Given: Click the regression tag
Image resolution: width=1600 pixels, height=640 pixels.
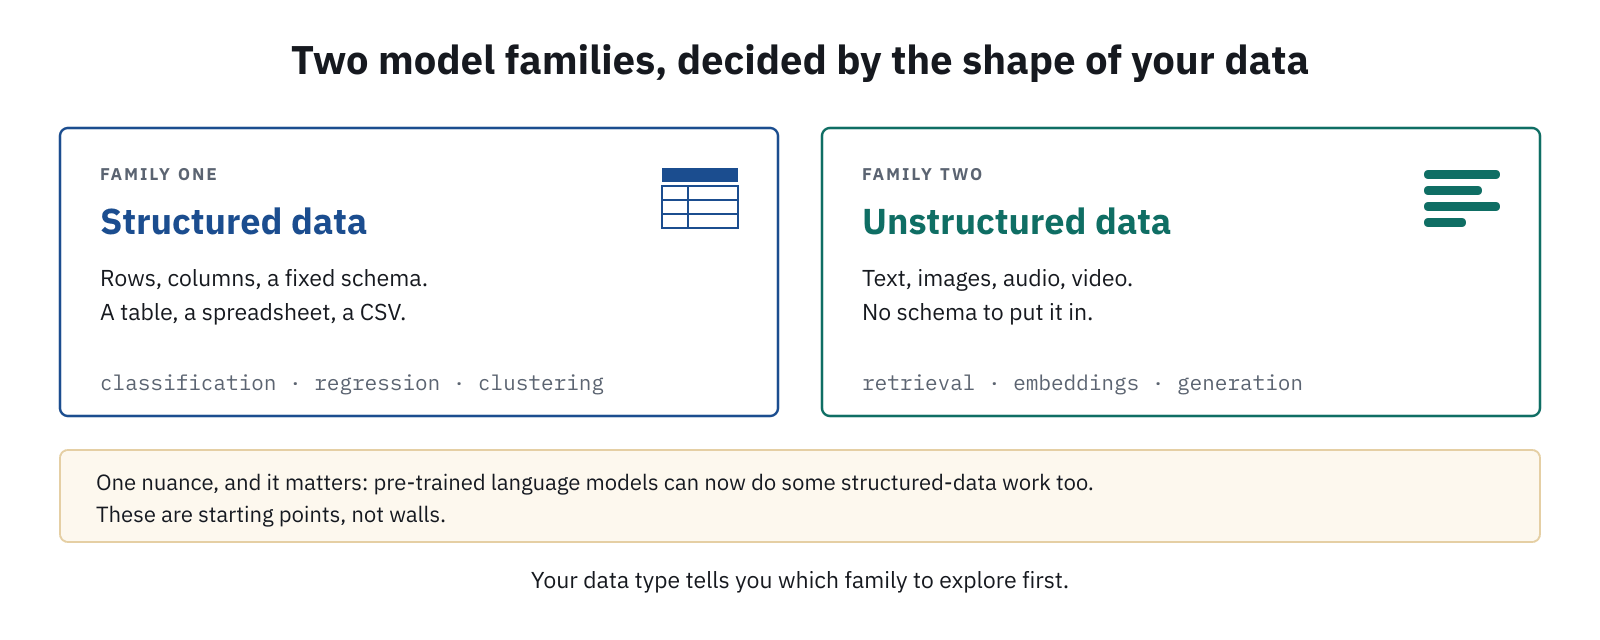Looking at the screenshot, I should click(377, 383).
